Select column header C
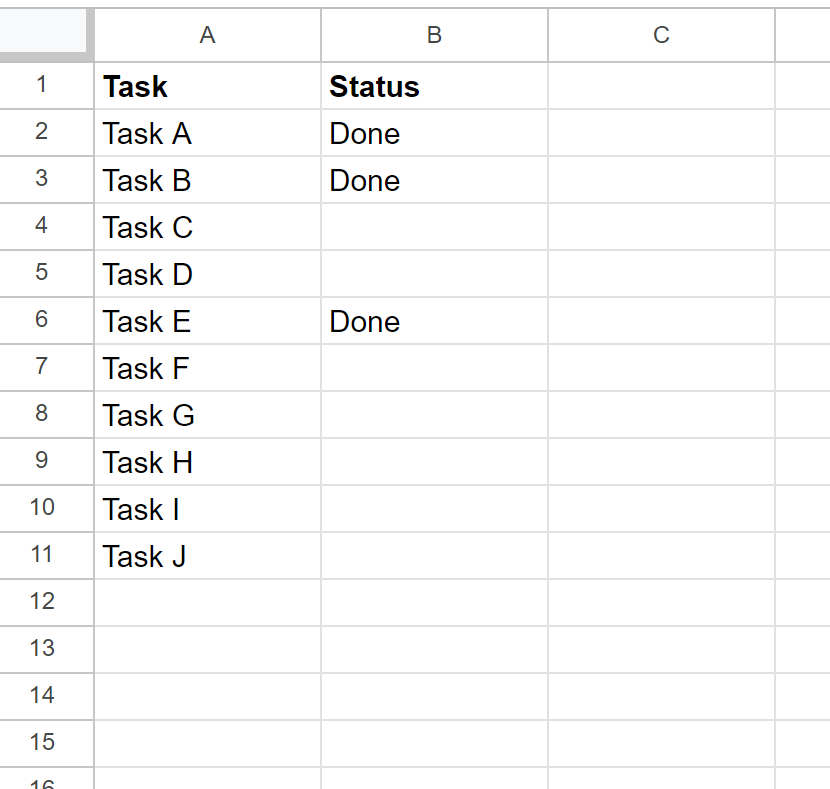830x789 pixels. [x=660, y=35]
